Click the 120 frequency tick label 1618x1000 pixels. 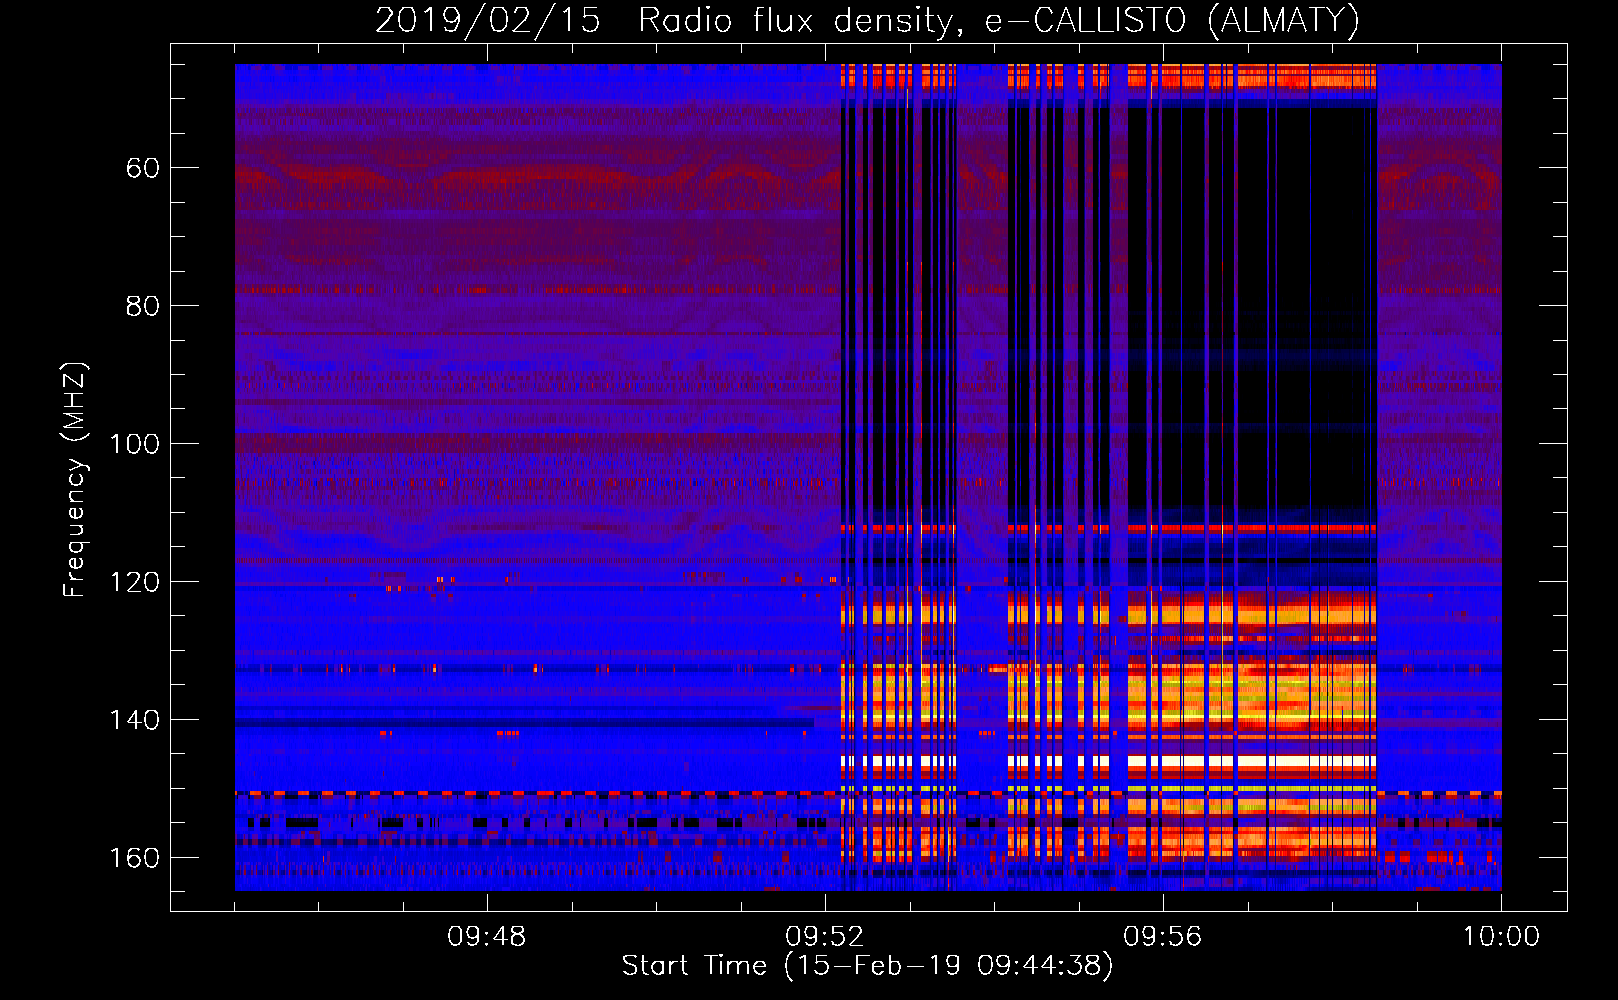pyautogui.click(x=135, y=582)
